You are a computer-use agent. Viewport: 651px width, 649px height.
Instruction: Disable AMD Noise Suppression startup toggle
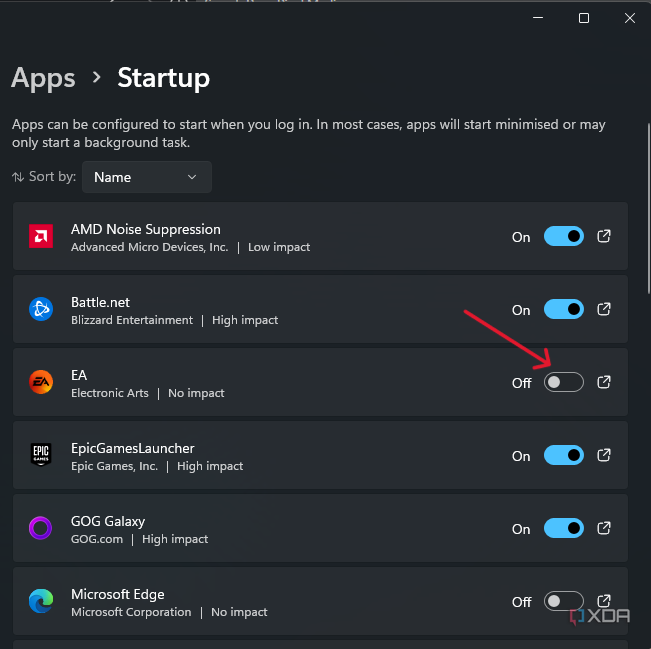point(563,236)
